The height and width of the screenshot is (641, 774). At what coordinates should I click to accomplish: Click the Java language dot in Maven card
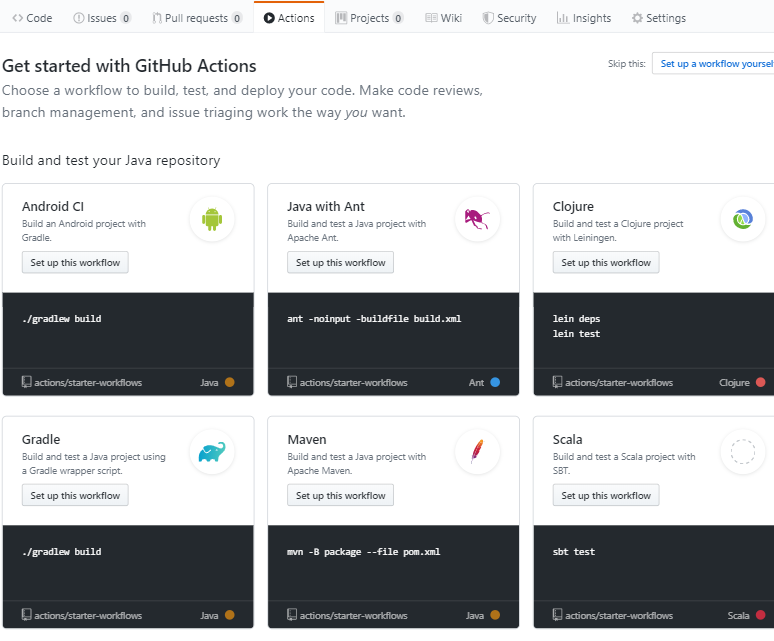click(495, 615)
